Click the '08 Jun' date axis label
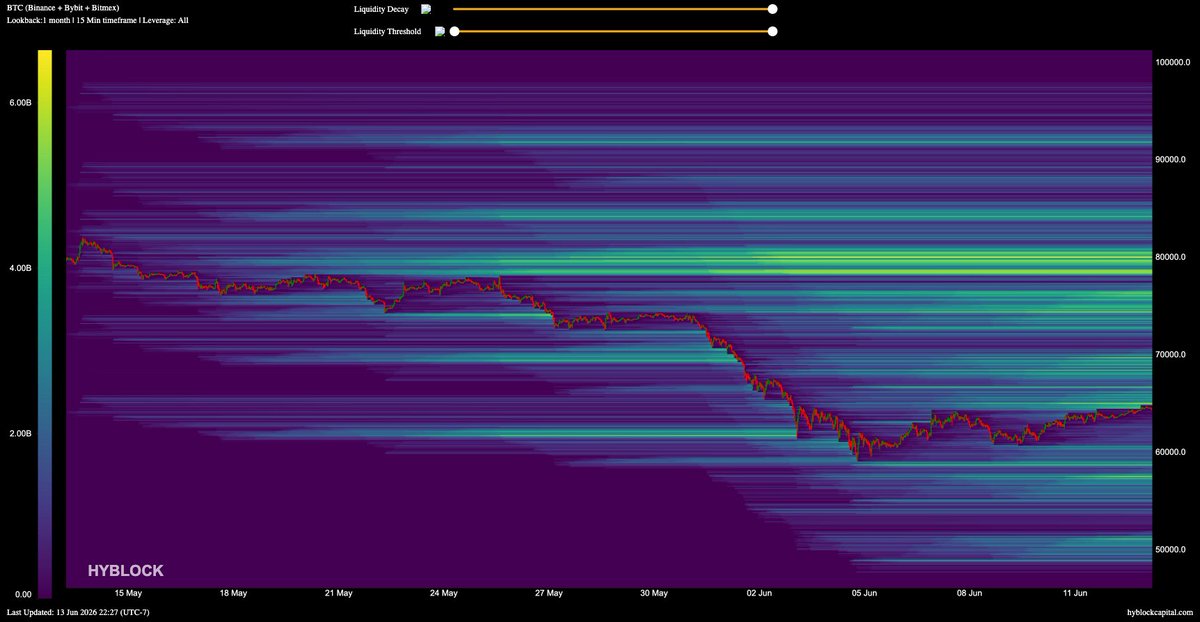The width and height of the screenshot is (1200, 622). (969, 593)
